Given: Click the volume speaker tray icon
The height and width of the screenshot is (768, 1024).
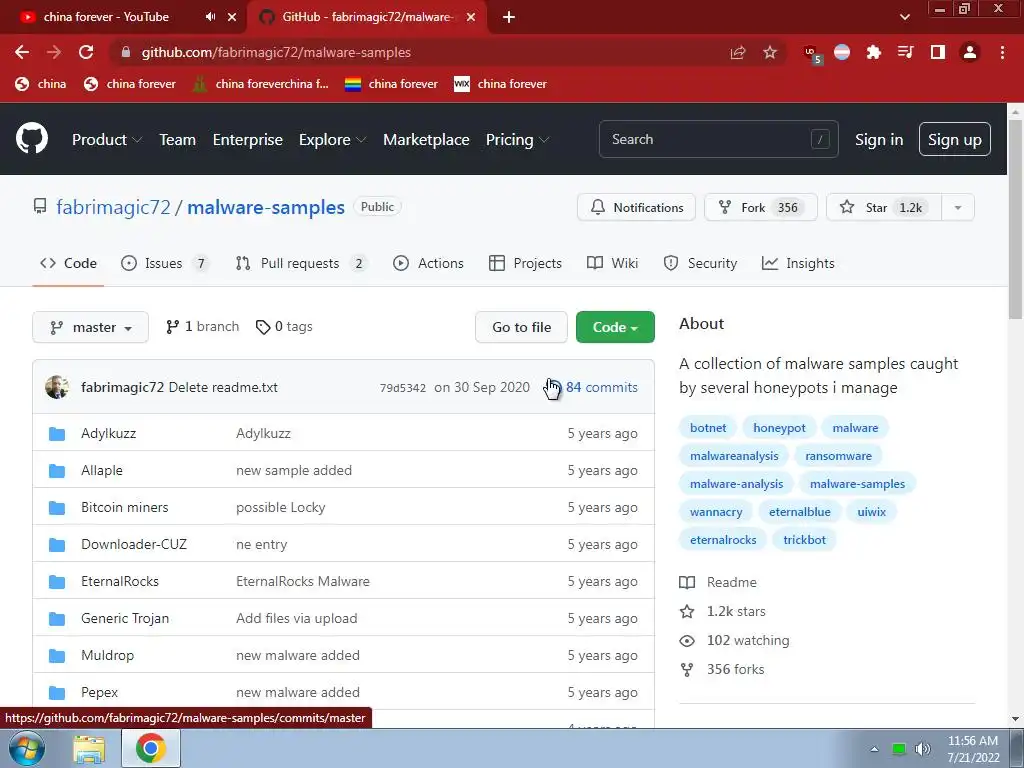Looking at the screenshot, I should (x=922, y=749).
